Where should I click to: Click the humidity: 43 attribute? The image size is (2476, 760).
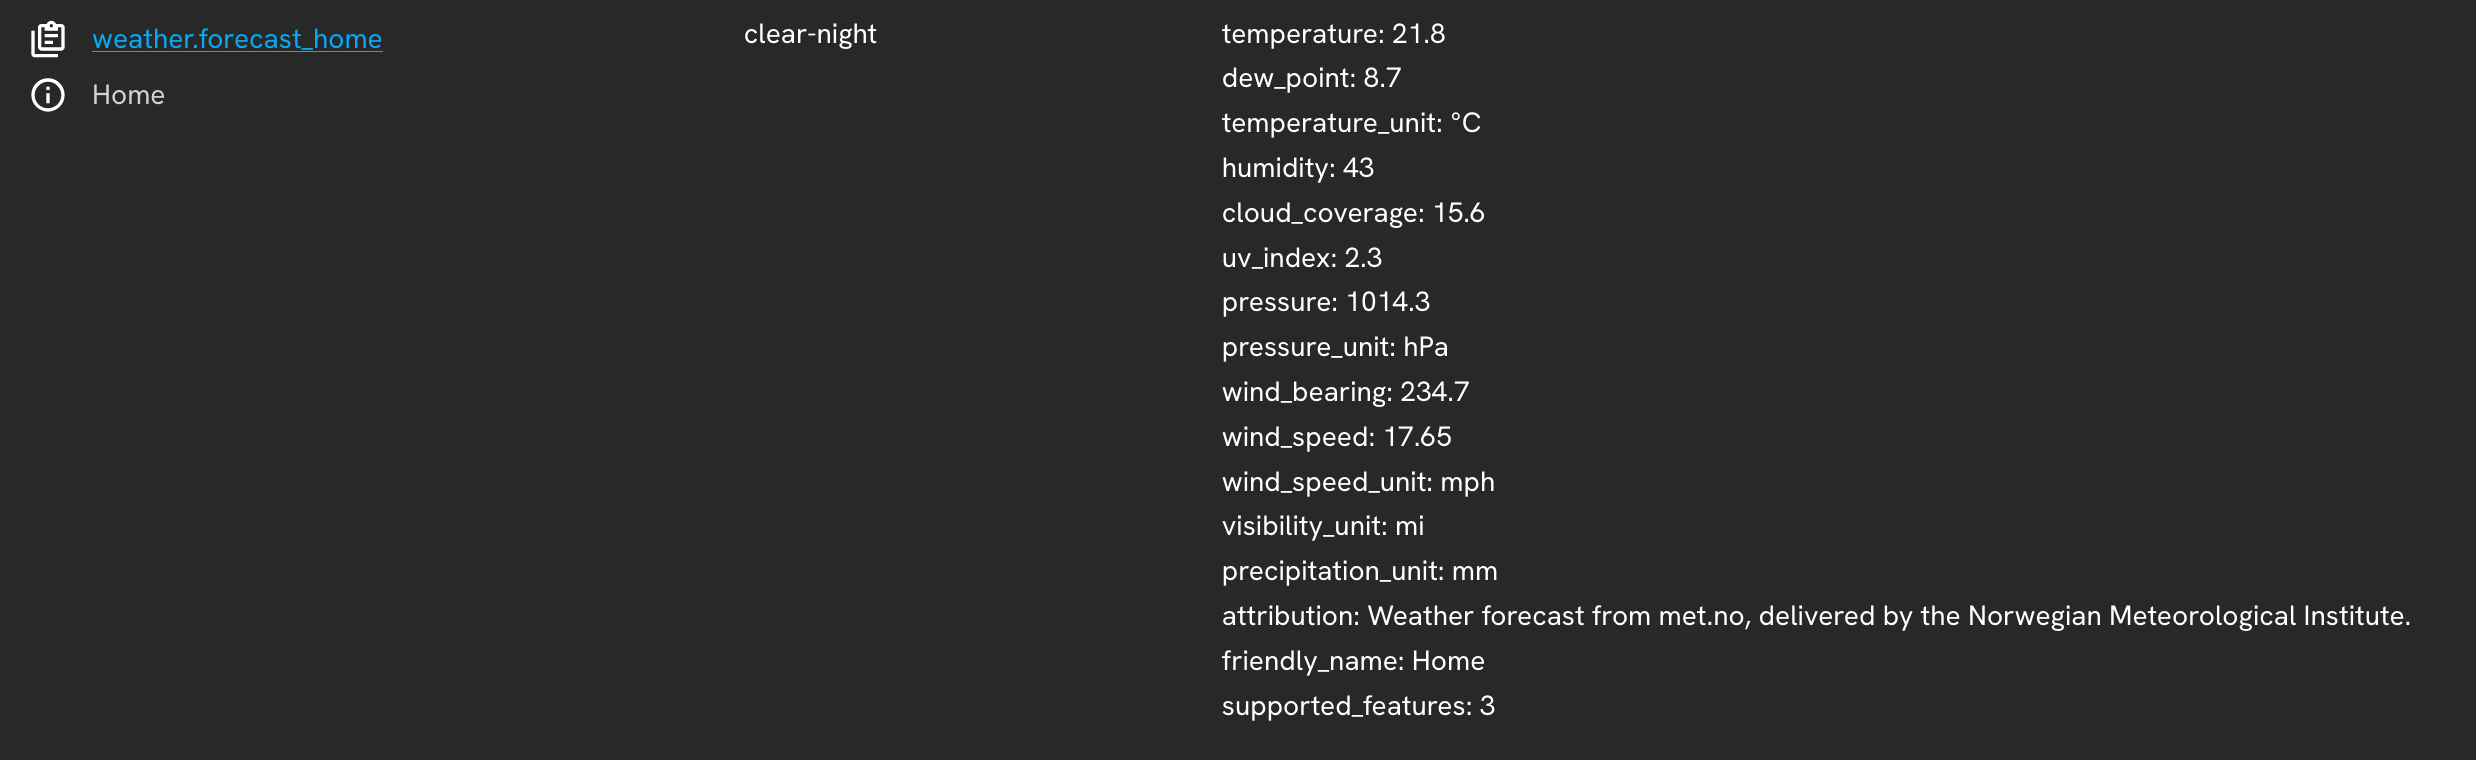tap(1298, 168)
